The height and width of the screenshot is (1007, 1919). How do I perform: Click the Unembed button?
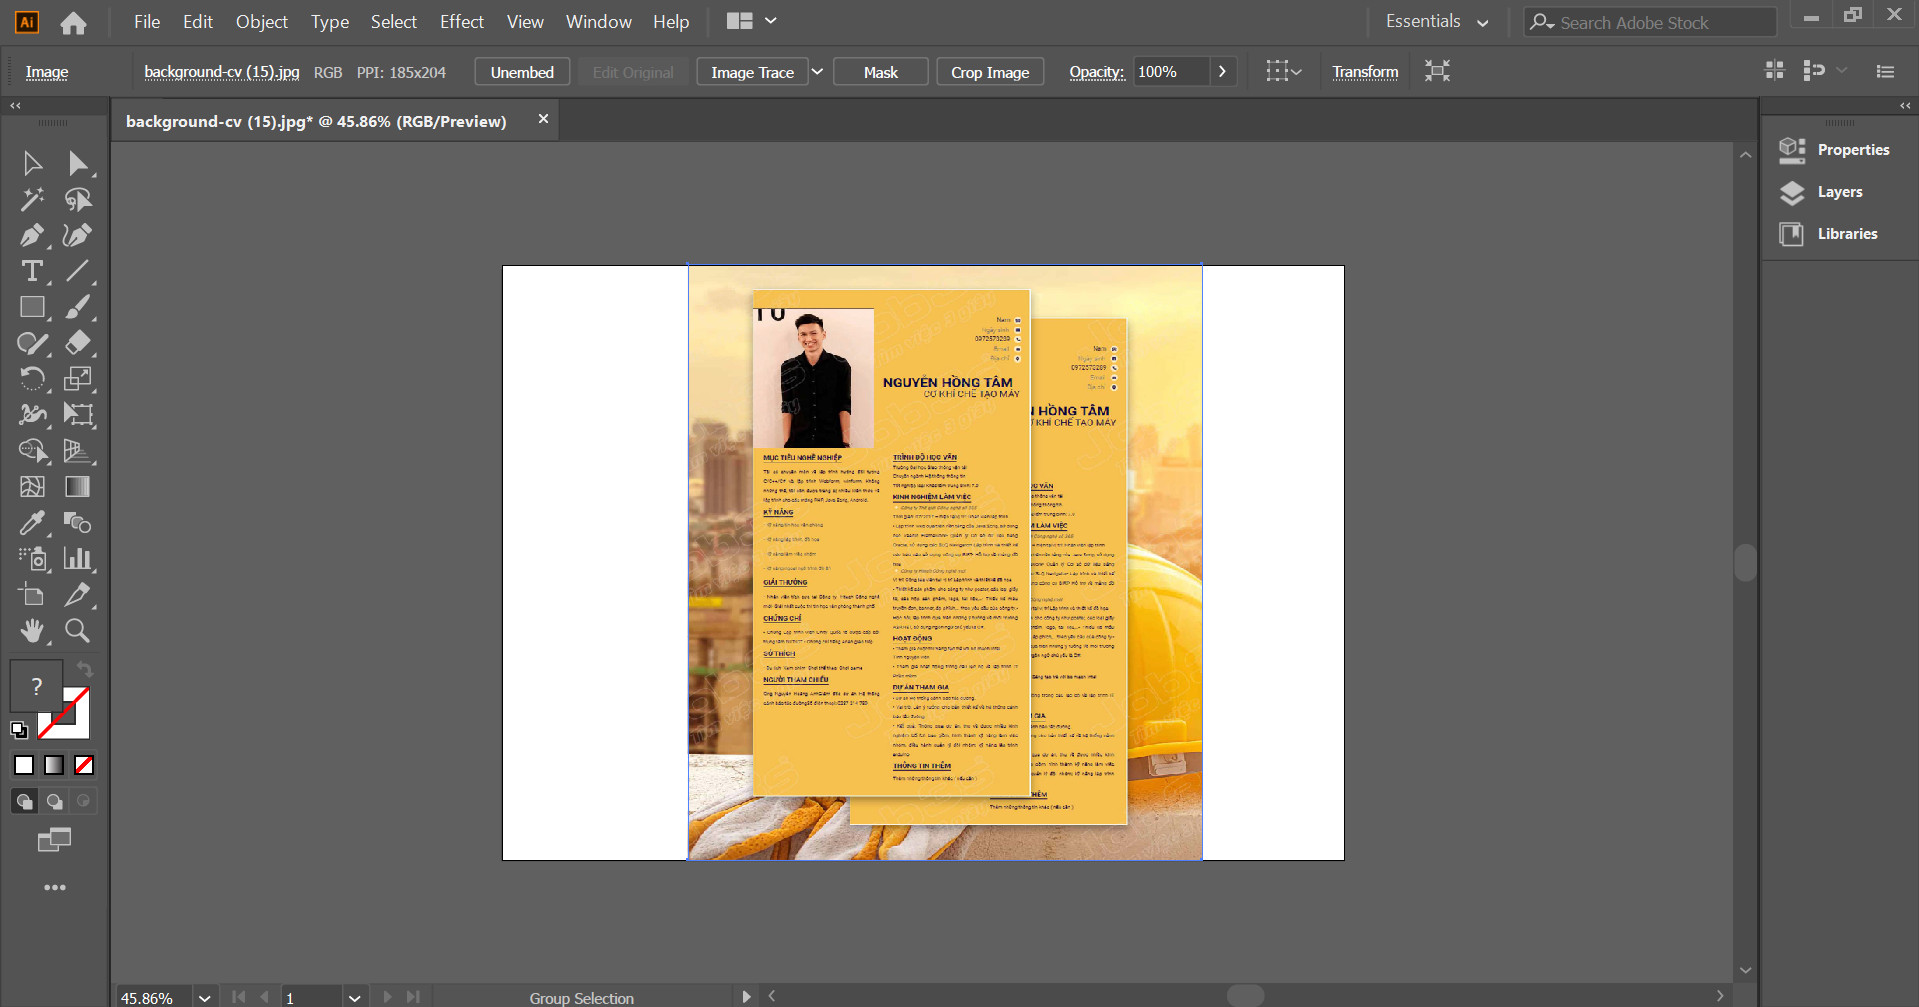pos(522,72)
